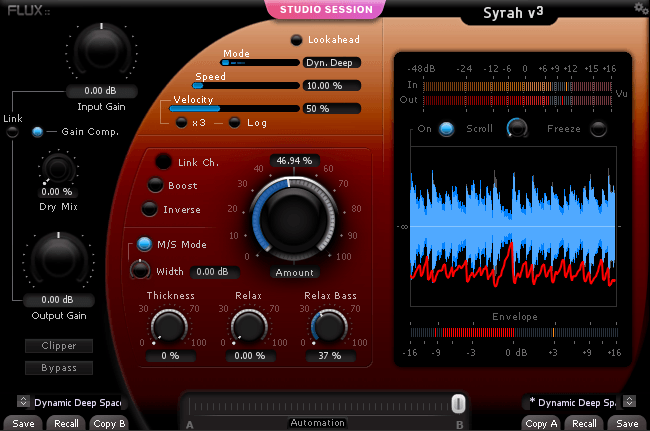650x431 pixels.
Task: Recall preset slot A
Action: click(x=66, y=424)
